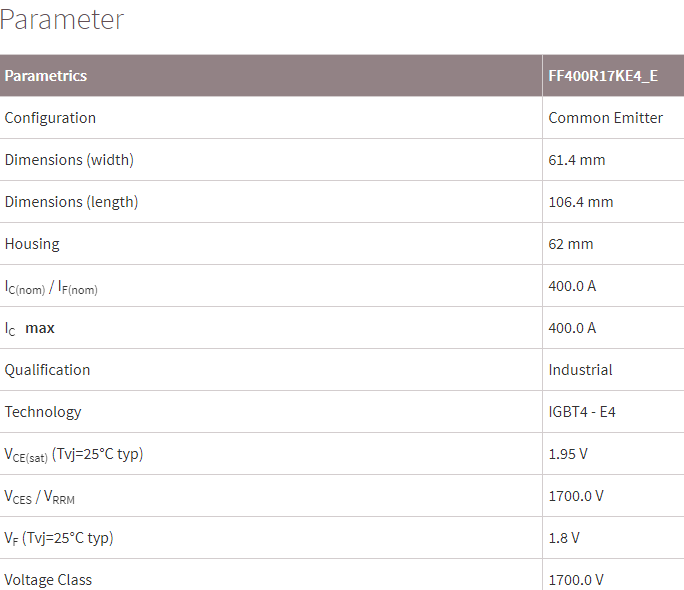Select the 106.4 mm length value
The width and height of the screenshot is (684, 590).
click(x=581, y=202)
